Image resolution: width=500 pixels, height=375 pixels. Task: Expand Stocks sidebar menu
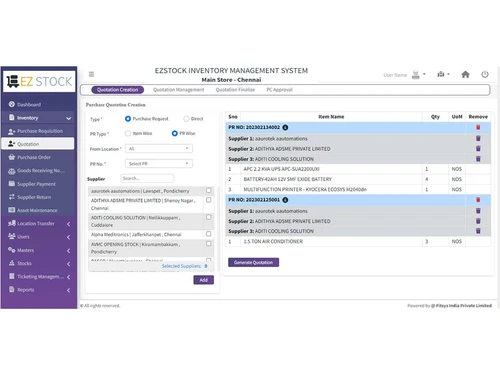click(x=68, y=264)
